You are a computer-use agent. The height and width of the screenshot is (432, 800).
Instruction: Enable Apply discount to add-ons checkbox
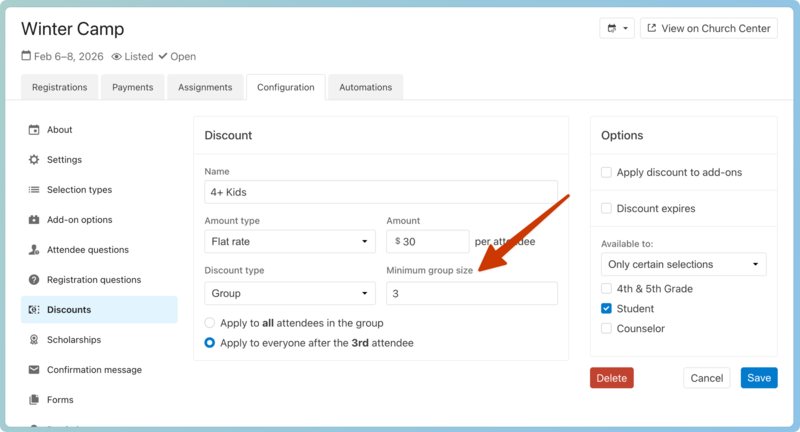[x=606, y=172]
